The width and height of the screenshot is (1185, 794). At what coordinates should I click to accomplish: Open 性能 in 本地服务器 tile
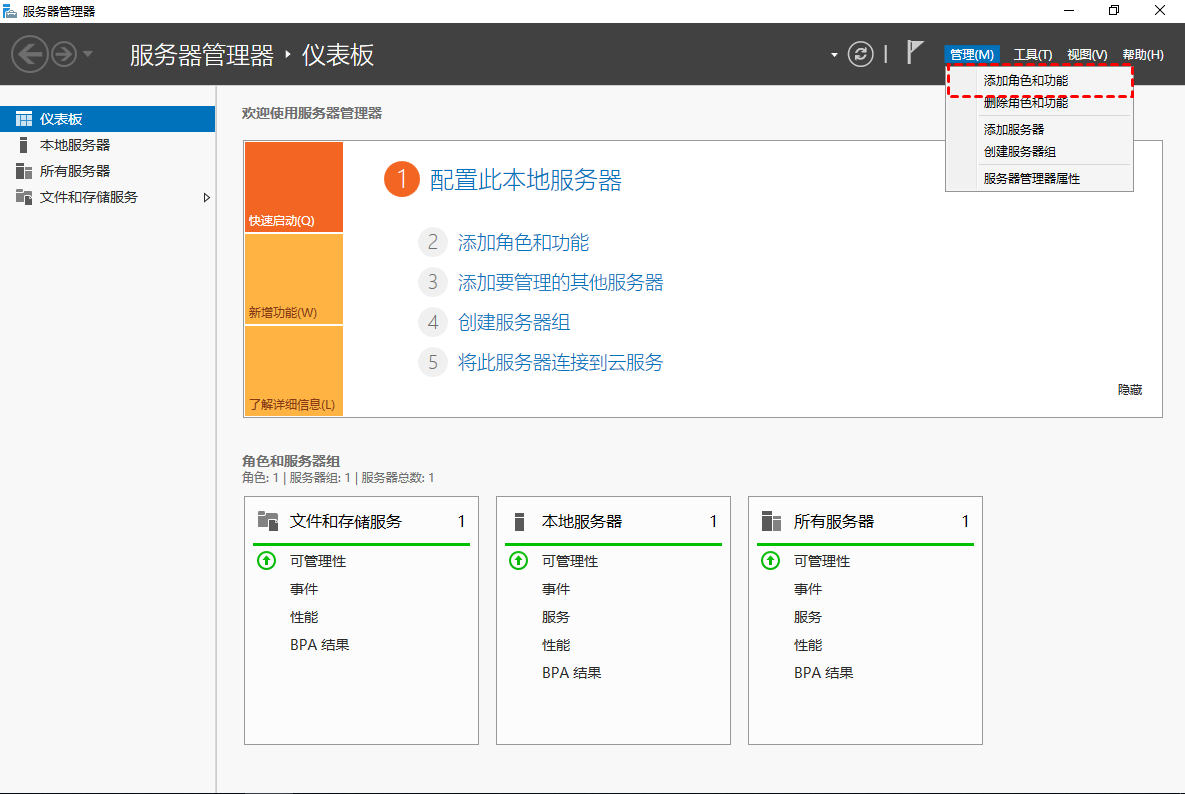click(555, 645)
